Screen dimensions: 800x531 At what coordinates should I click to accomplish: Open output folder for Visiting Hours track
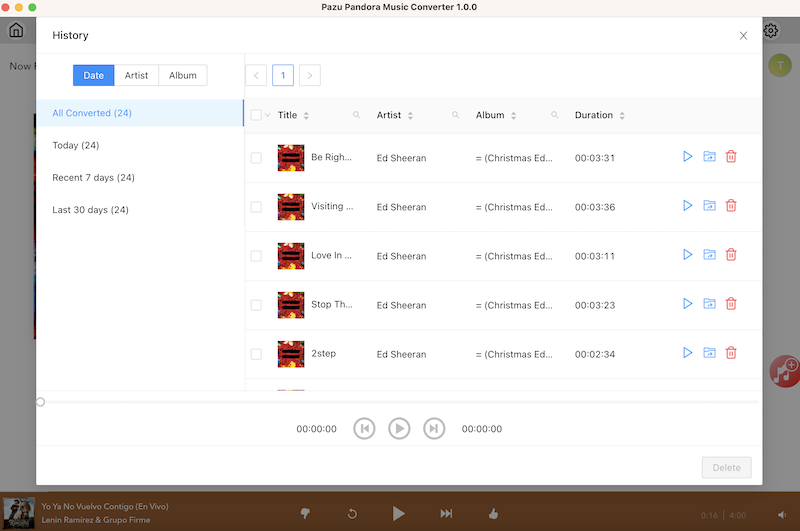coord(709,206)
